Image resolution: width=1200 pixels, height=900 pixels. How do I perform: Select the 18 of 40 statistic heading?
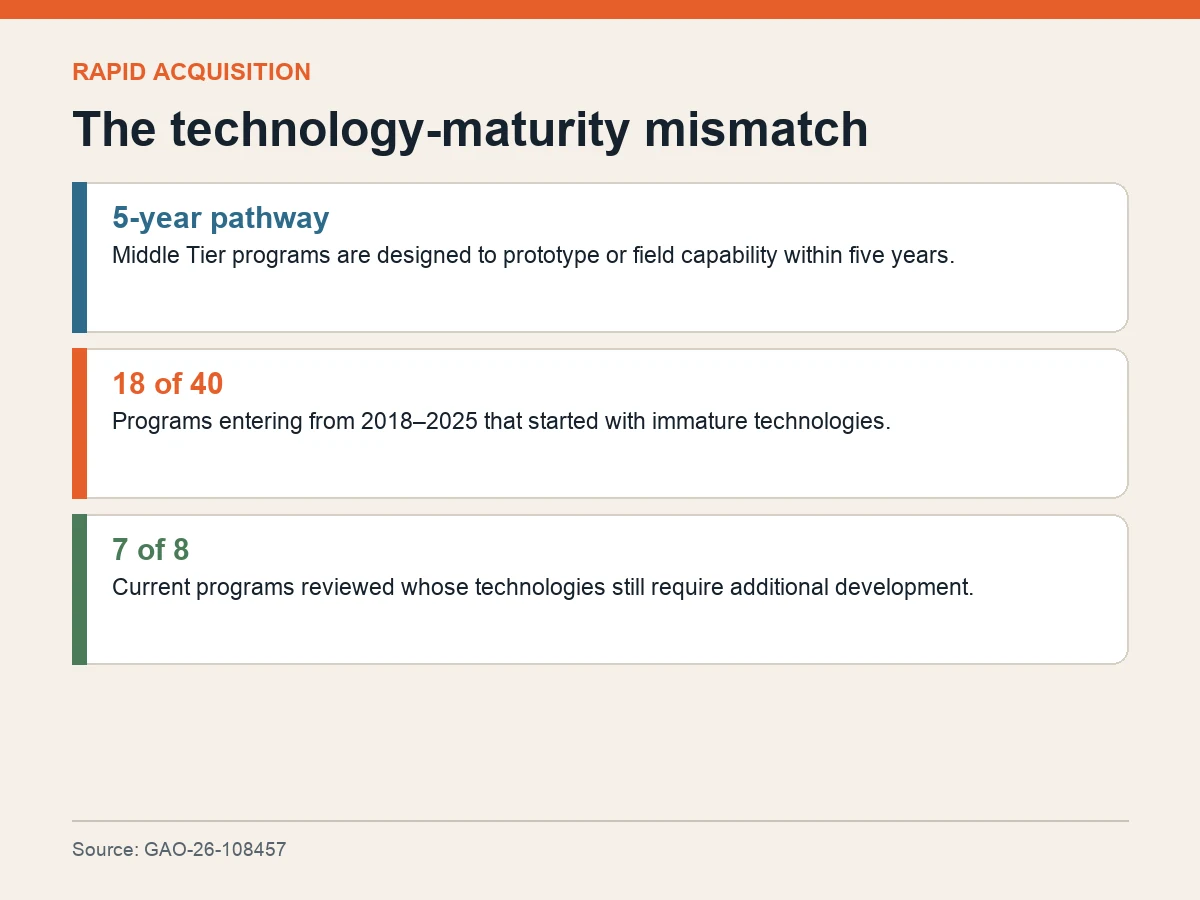point(167,383)
